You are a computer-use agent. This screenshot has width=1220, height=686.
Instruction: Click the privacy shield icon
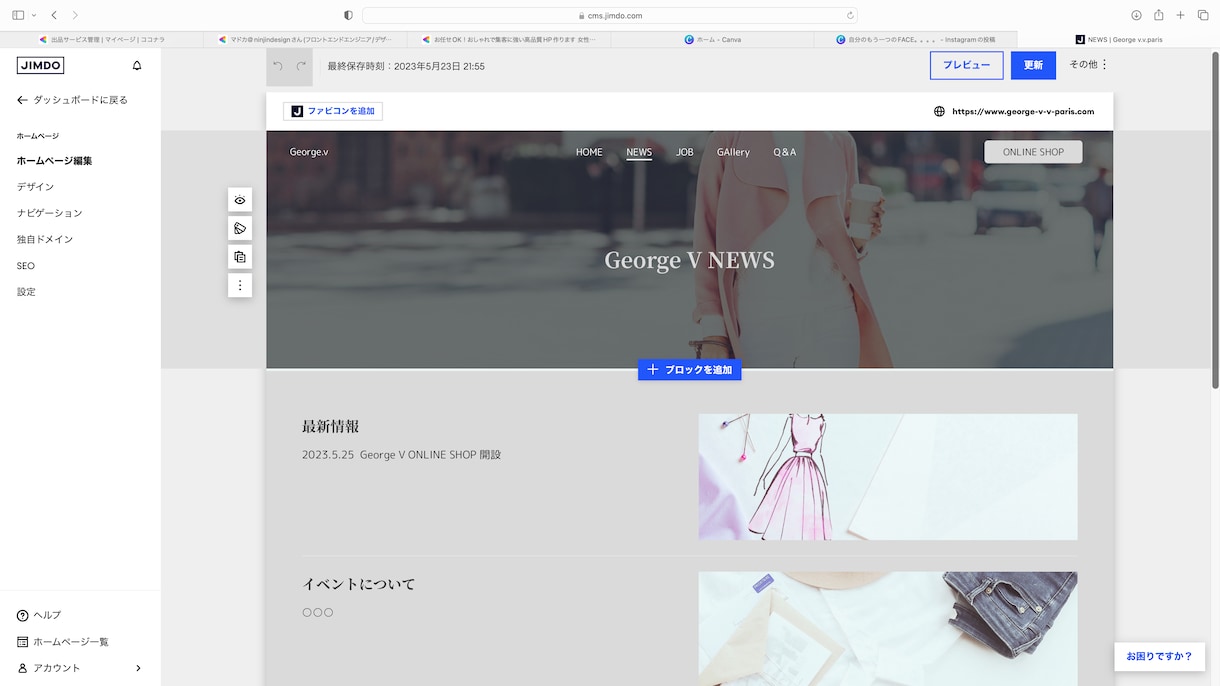(x=348, y=15)
